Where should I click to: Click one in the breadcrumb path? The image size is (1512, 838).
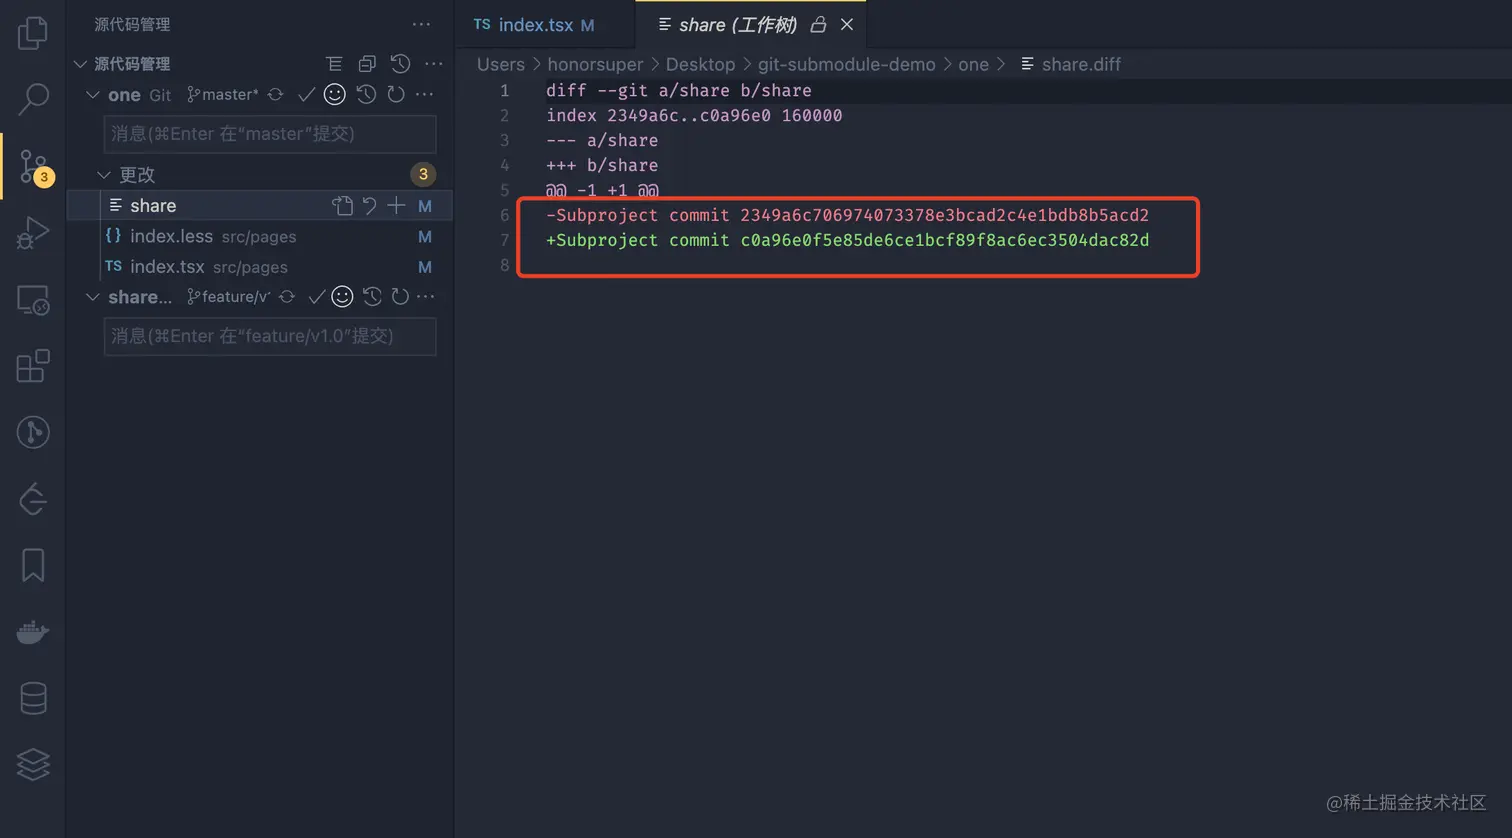(973, 65)
